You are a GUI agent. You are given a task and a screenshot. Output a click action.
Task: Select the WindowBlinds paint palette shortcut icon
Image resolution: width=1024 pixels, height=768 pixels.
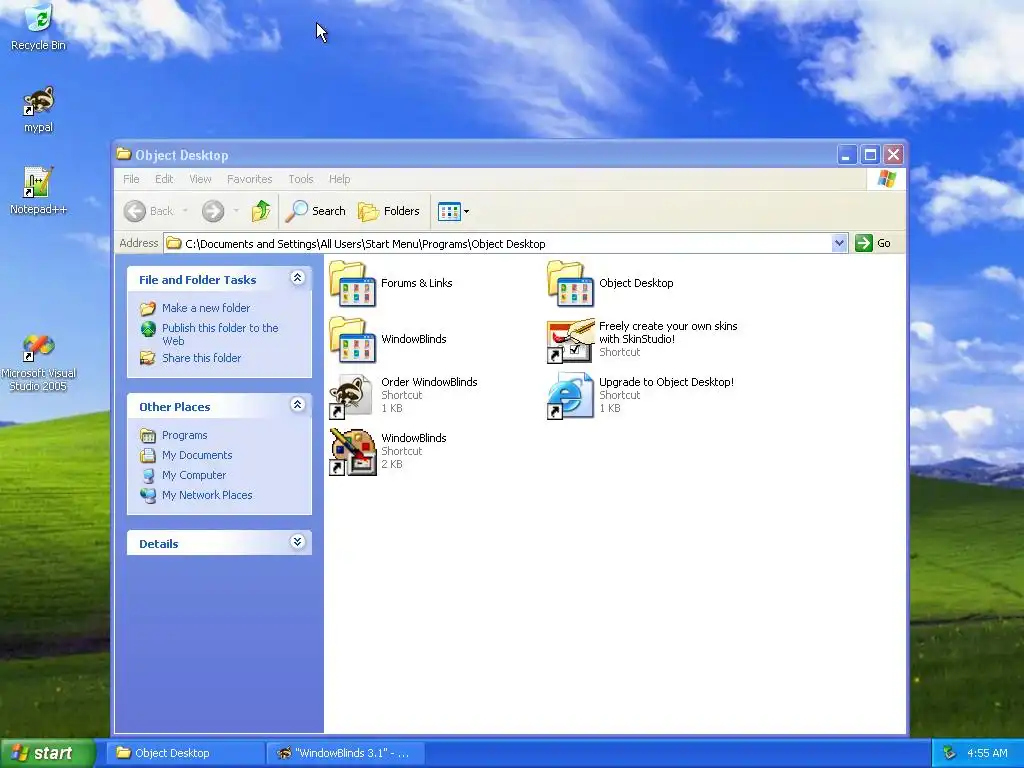pyautogui.click(x=353, y=452)
